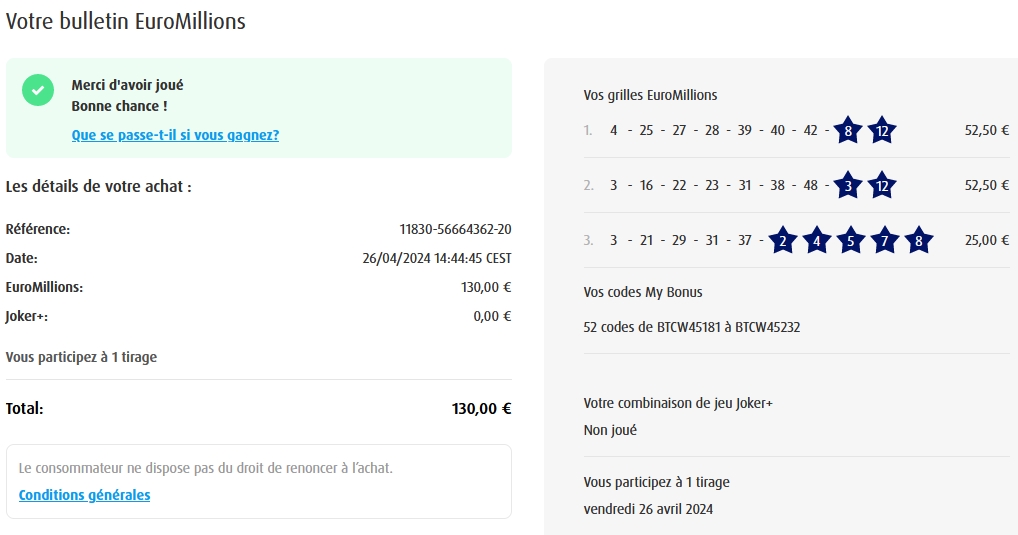1018x535 pixels.
Task: Click the My Bonus codes range text
Action: 691,327
